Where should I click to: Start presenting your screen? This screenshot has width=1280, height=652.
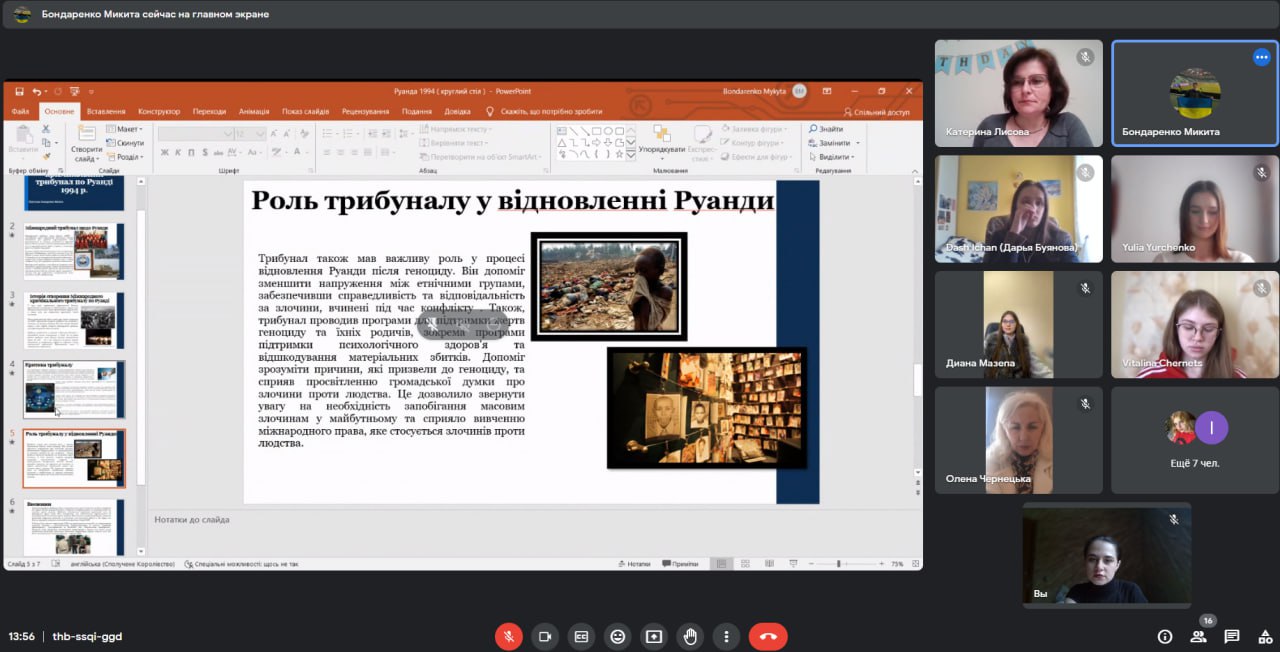pyautogui.click(x=654, y=636)
